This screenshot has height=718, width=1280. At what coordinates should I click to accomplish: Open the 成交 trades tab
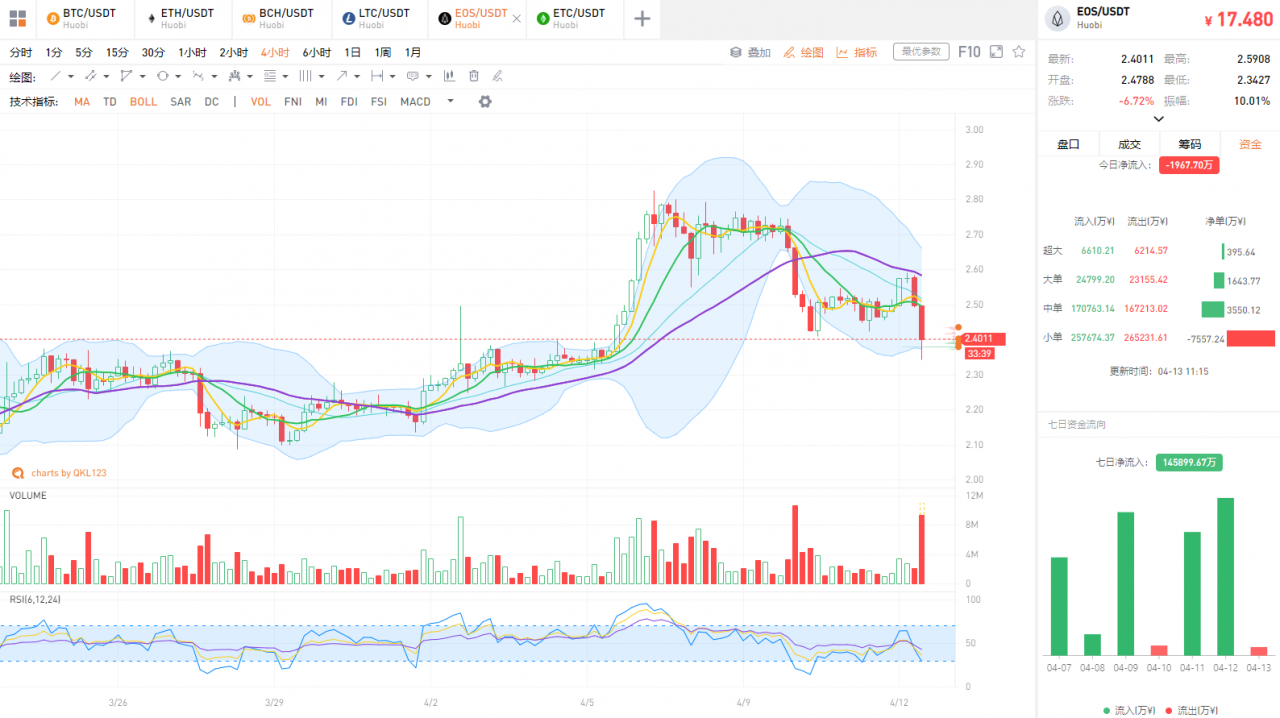click(x=1129, y=144)
